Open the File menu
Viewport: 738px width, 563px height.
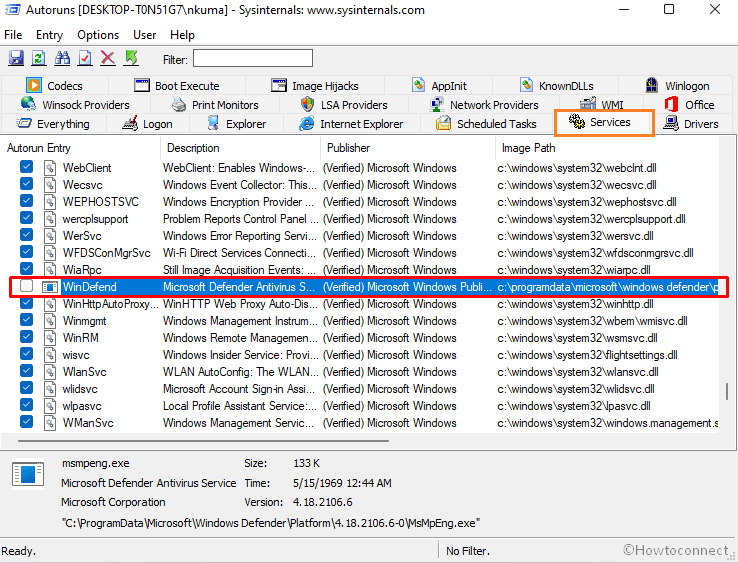pos(13,35)
